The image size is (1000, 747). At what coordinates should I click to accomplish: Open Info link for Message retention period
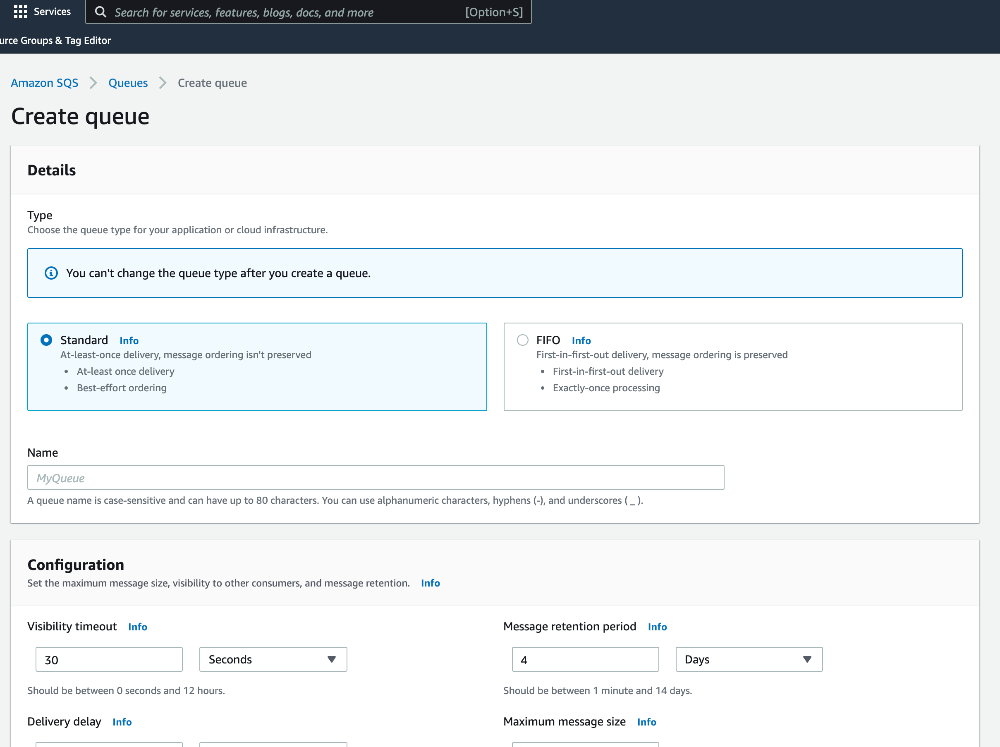click(x=657, y=627)
